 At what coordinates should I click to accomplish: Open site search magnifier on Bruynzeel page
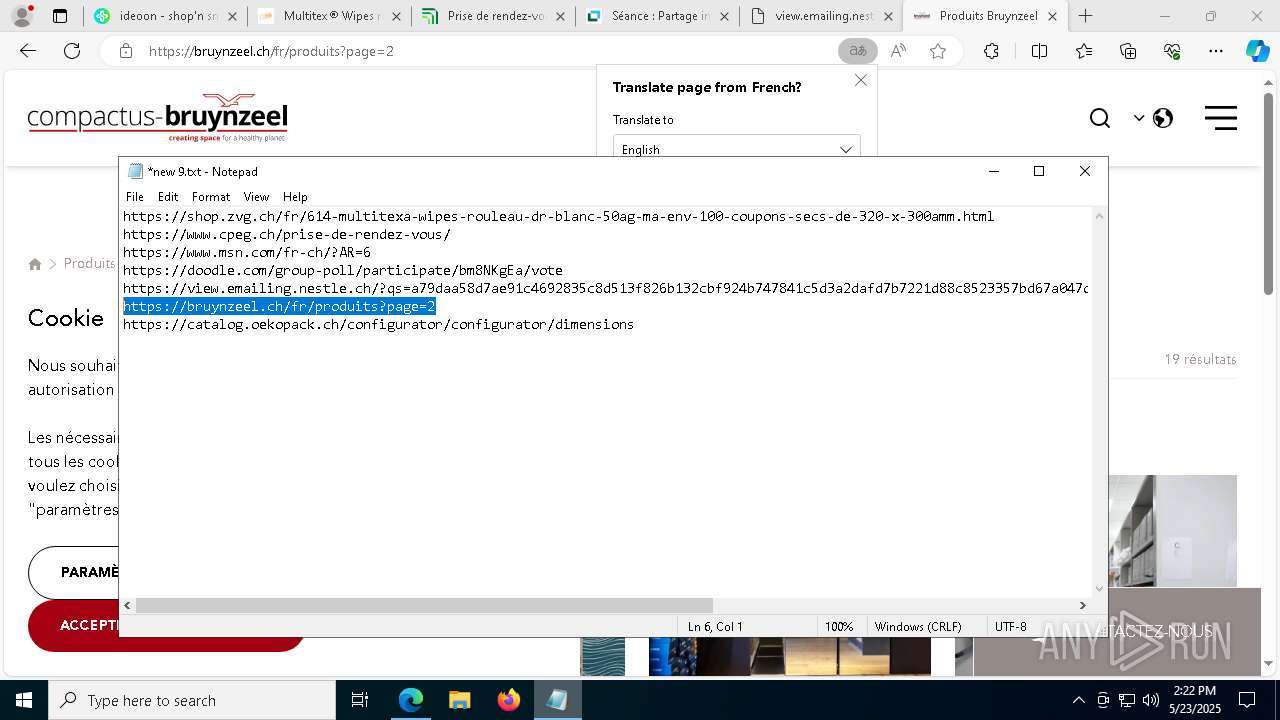(x=1100, y=118)
